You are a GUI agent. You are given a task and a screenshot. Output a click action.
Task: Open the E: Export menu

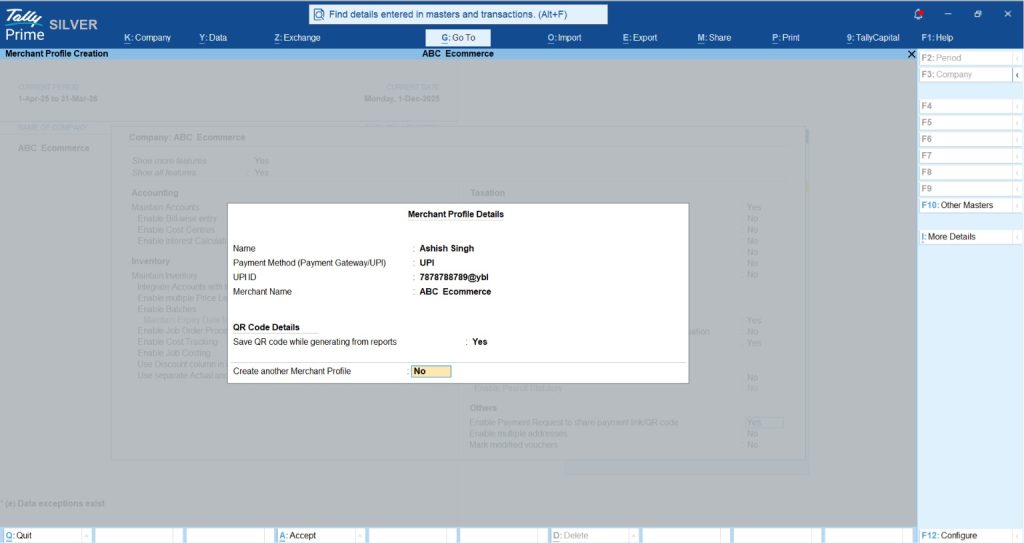640,38
